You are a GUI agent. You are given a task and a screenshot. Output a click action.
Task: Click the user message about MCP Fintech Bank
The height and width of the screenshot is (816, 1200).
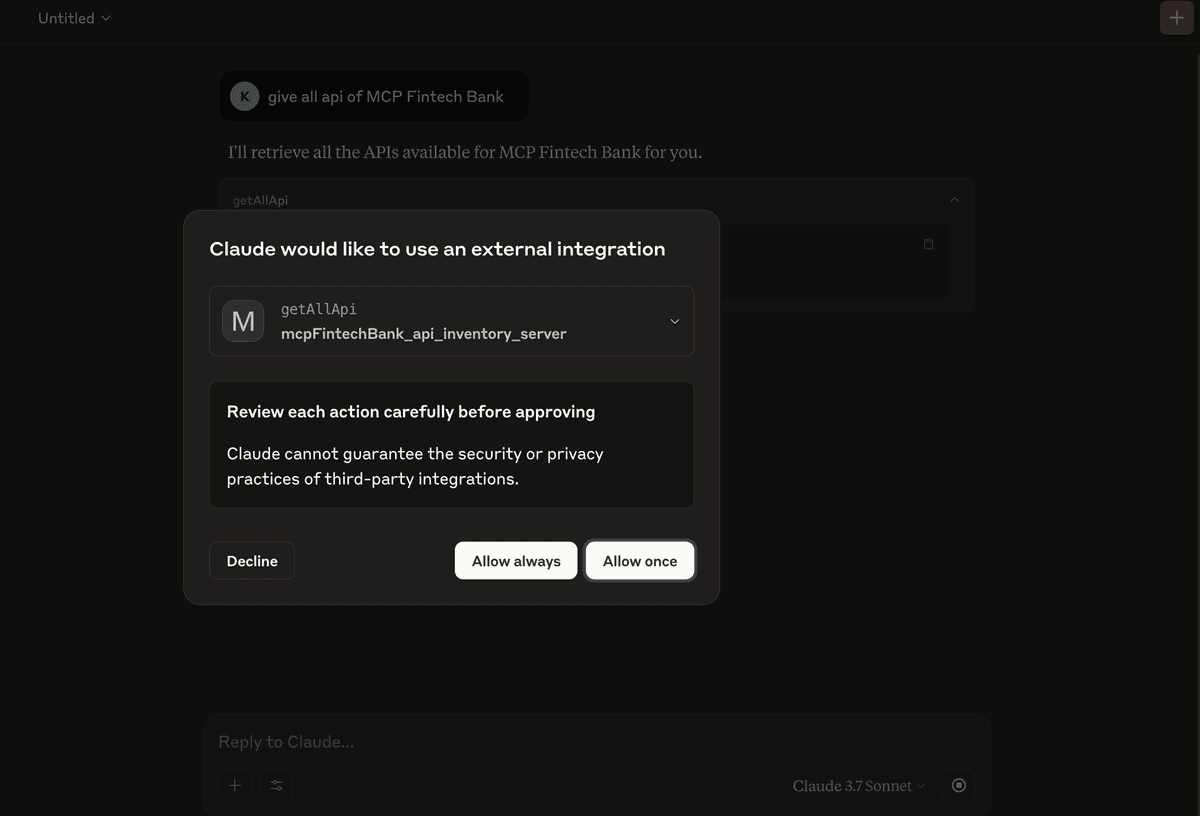point(374,96)
